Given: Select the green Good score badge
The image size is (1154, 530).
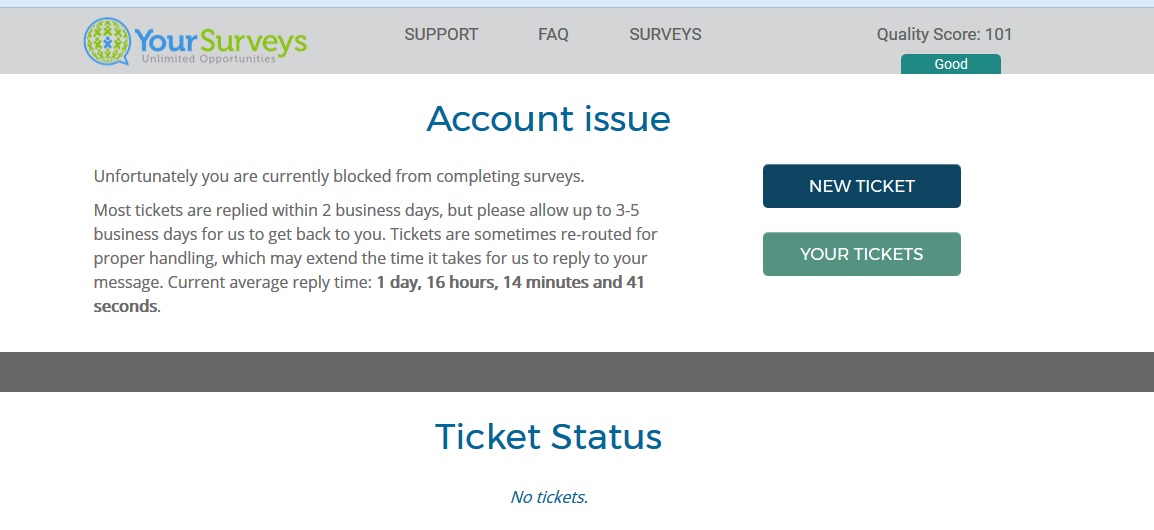Looking at the screenshot, I should tap(950, 64).
